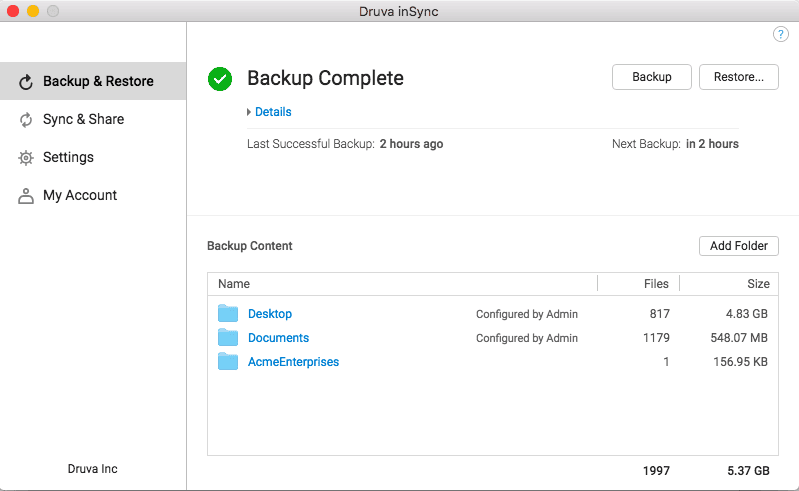
Task: Open the Restore... dialog button
Action: click(739, 78)
